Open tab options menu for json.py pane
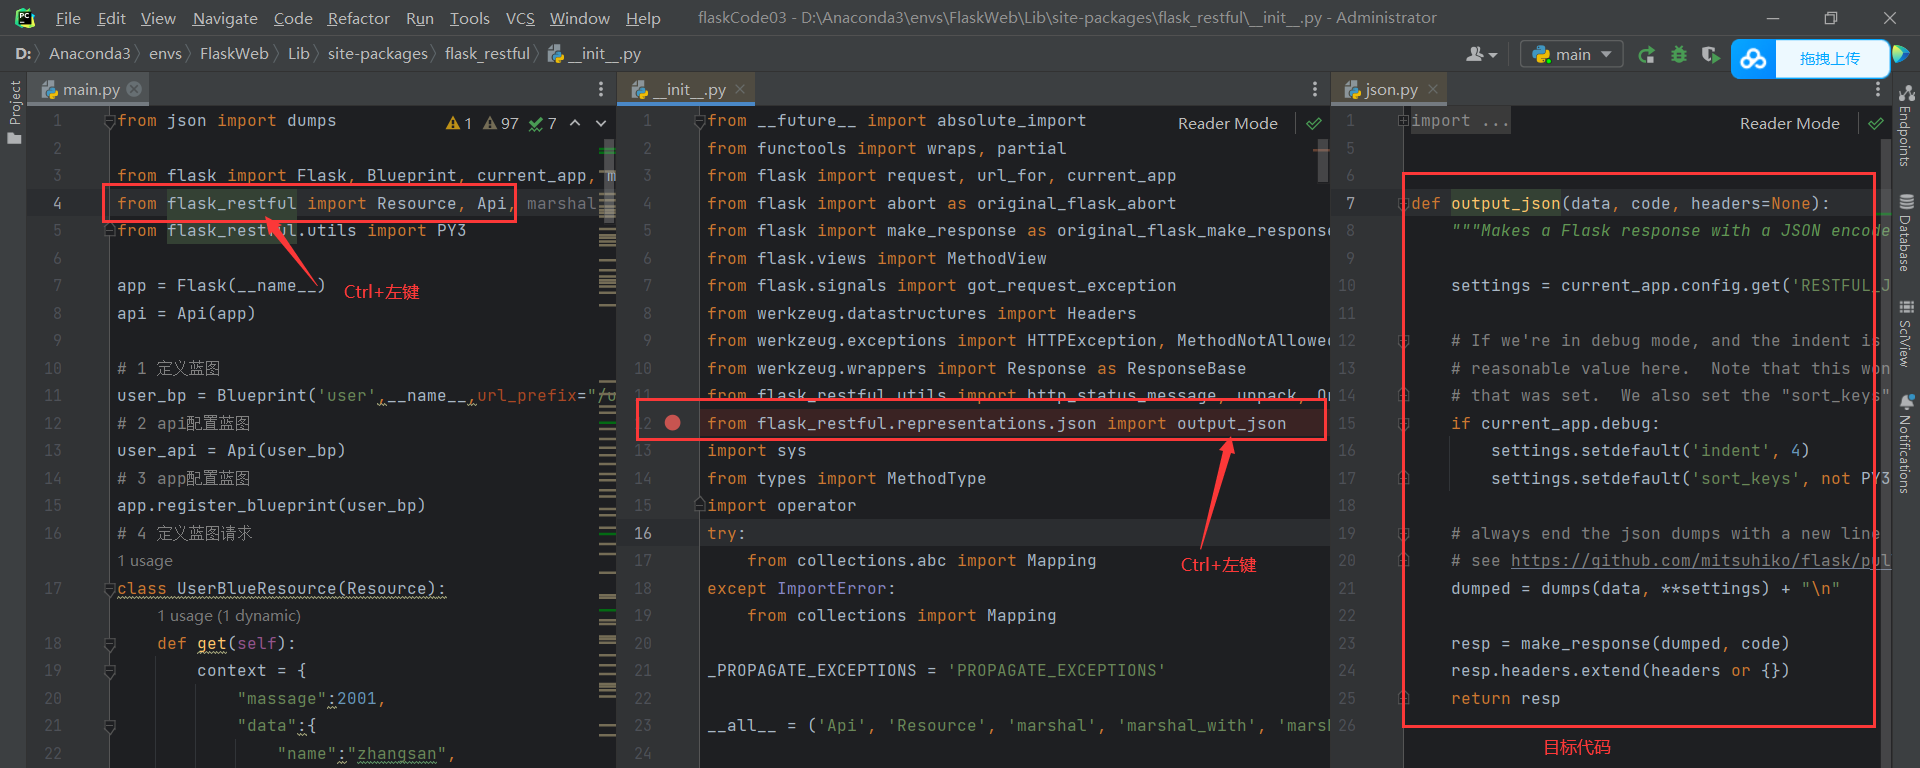1920x768 pixels. point(1878,89)
